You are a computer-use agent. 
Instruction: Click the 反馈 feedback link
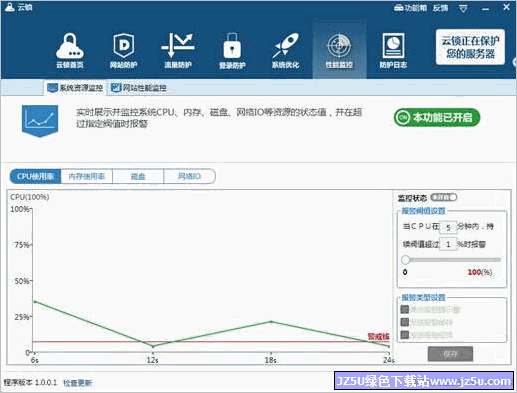[440, 8]
